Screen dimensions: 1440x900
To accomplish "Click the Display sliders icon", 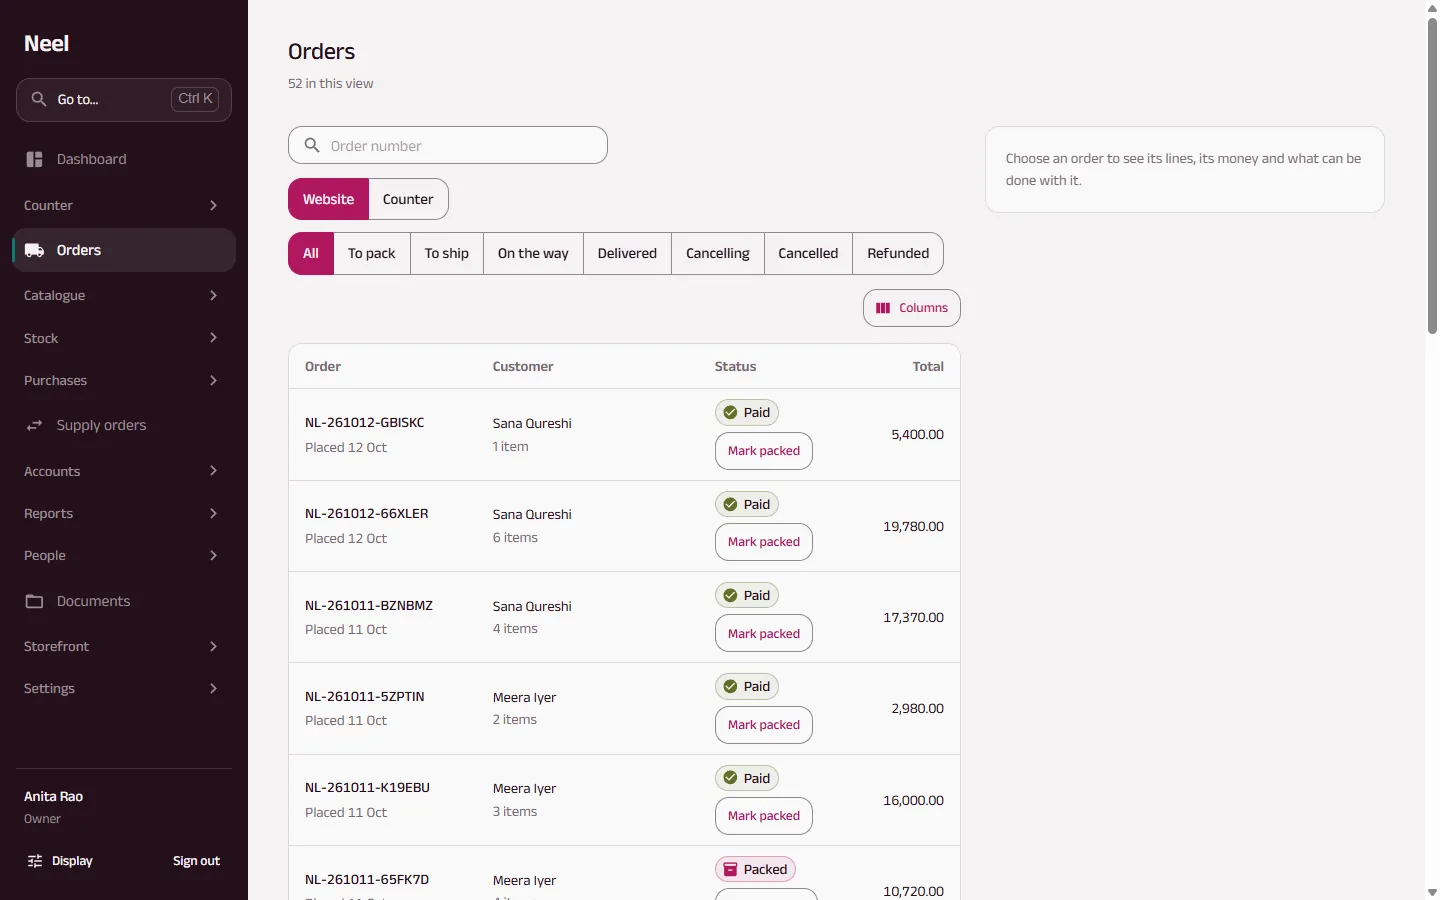I will pos(35,861).
